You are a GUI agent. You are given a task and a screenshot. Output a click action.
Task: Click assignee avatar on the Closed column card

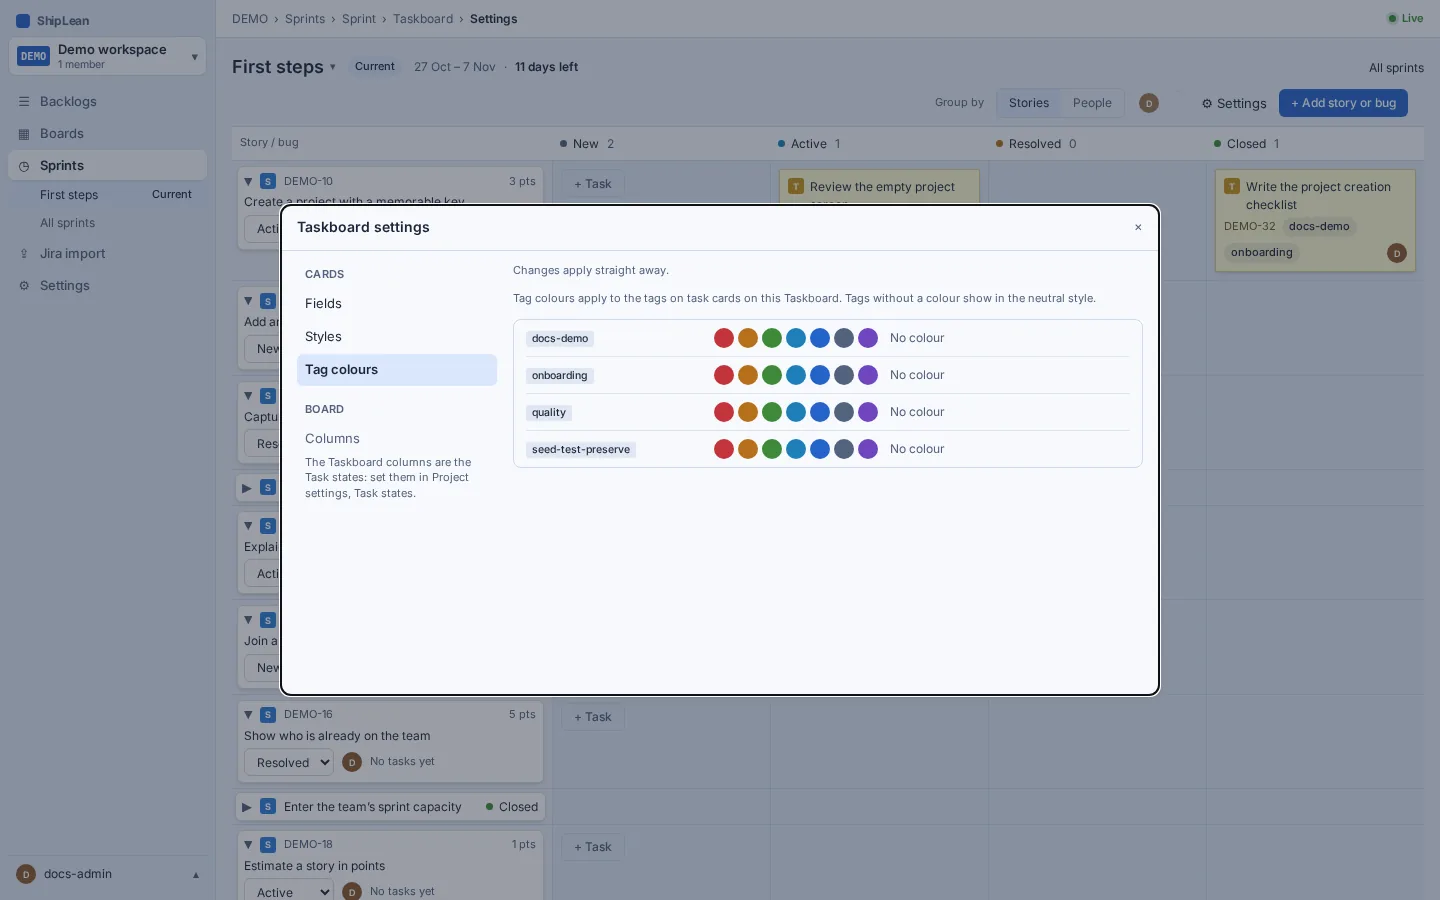click(x=1397, y=253)
